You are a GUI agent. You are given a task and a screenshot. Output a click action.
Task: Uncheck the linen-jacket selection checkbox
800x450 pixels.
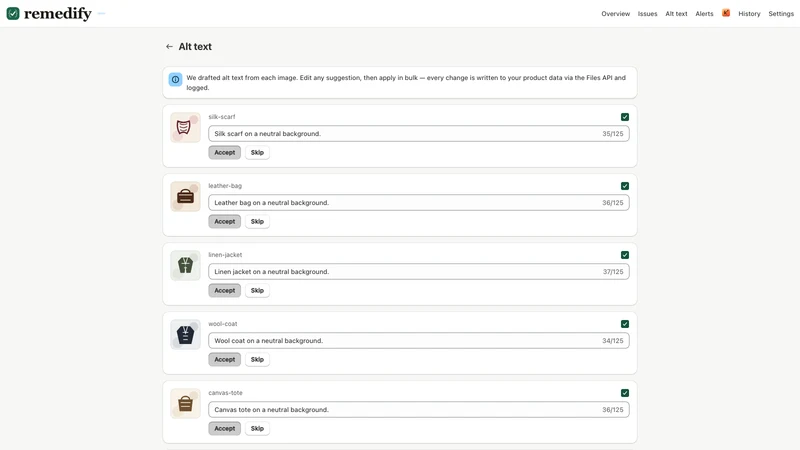pyautogui.click(x=624, y=255)
